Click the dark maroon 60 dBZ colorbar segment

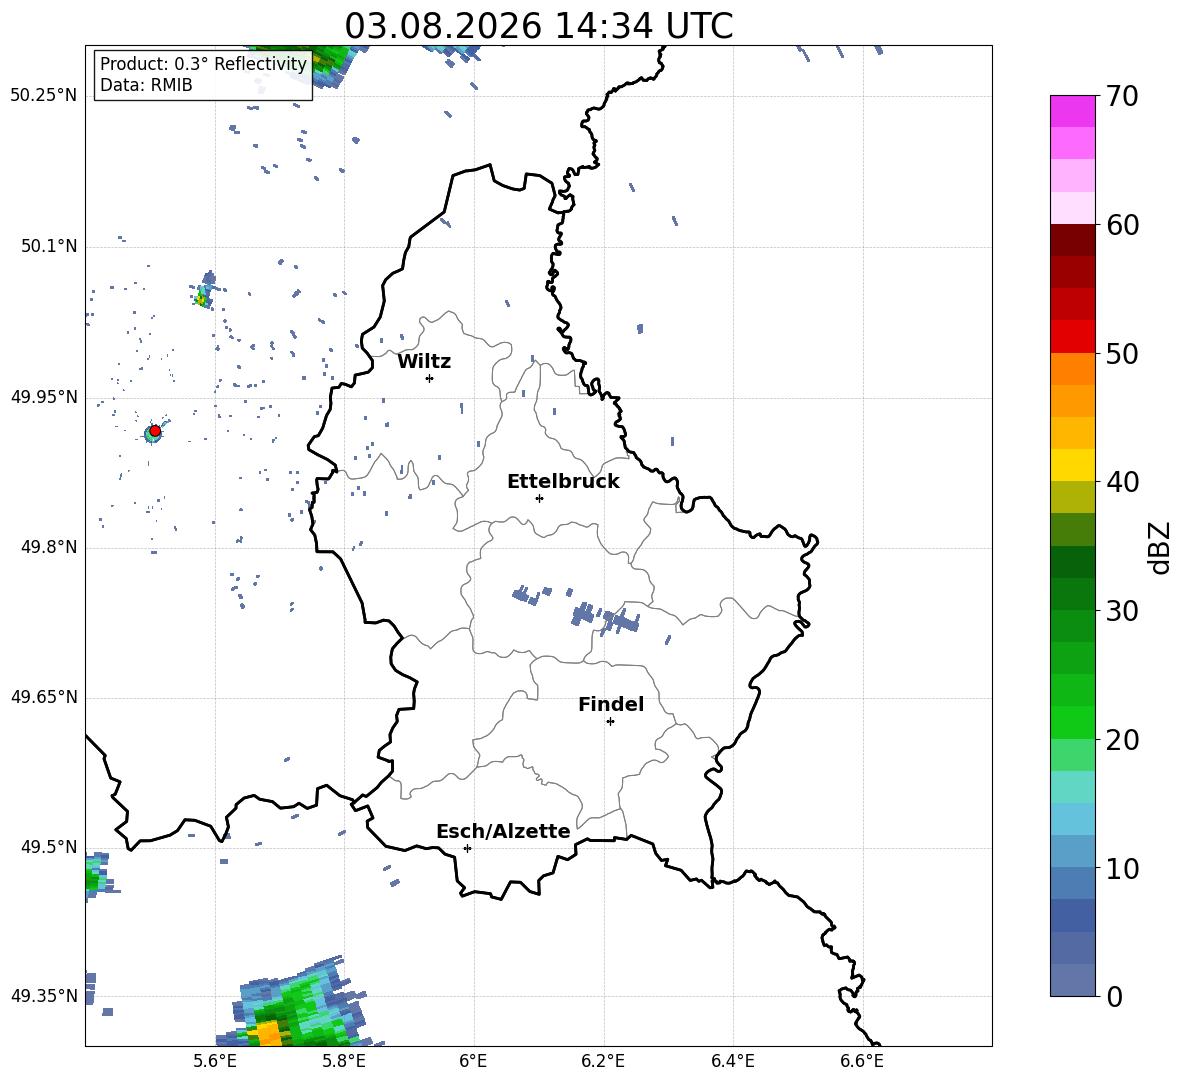click(1072, 240)
